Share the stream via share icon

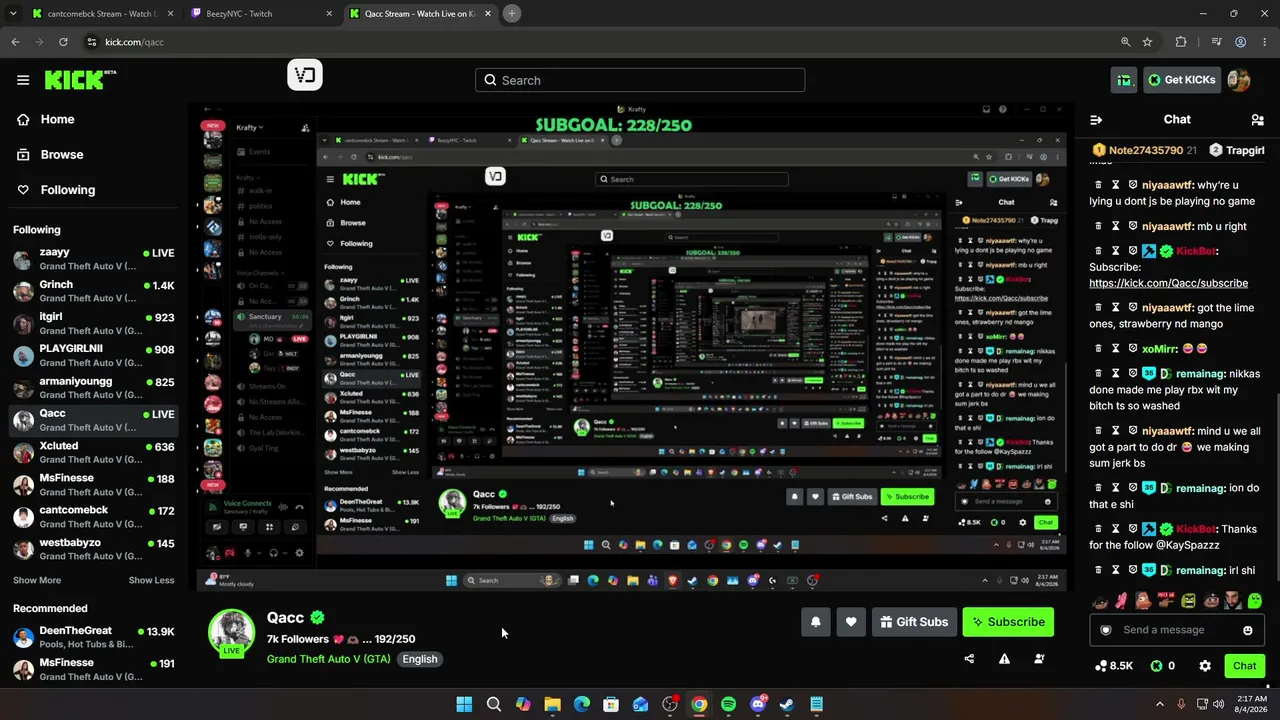click(x=969, y=659)
